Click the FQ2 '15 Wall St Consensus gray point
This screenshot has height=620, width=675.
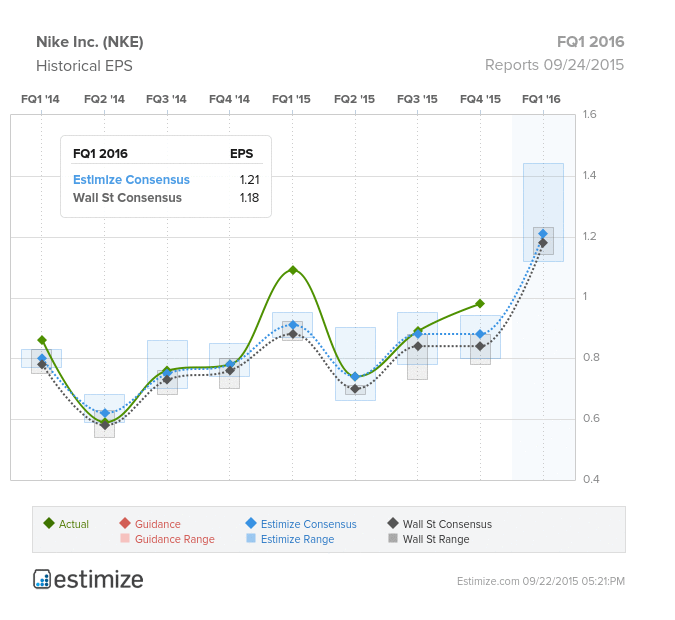[x=355, y=389]
